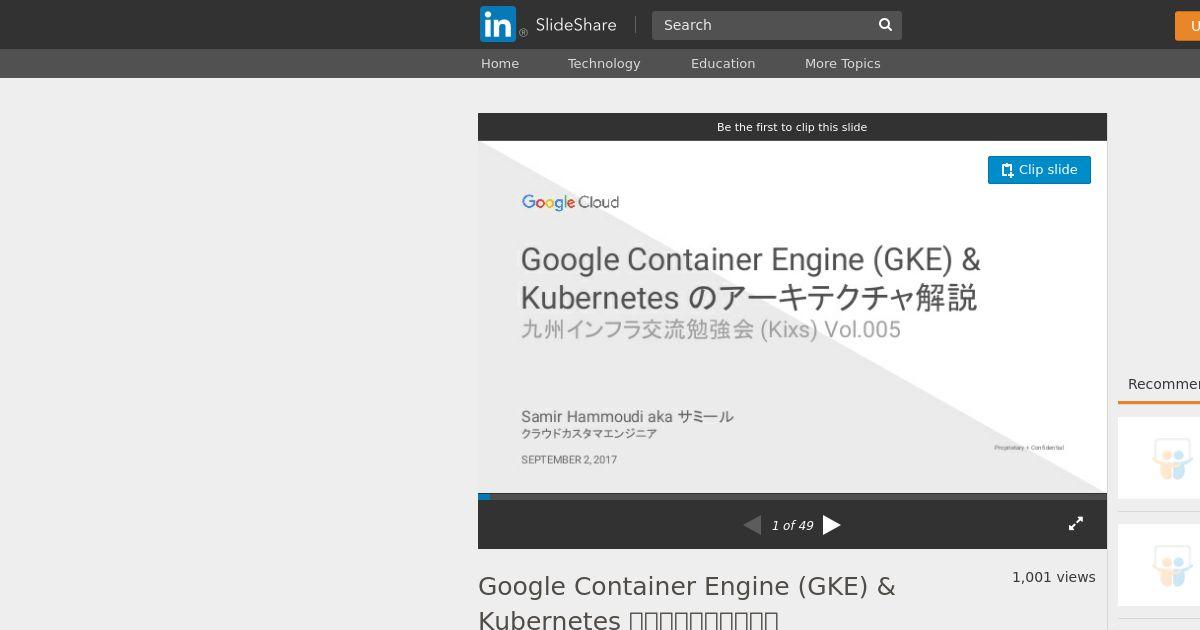Click the Clip slide button
The width and height of the screenshot is (1200, 630).
tap(1039, 170)
